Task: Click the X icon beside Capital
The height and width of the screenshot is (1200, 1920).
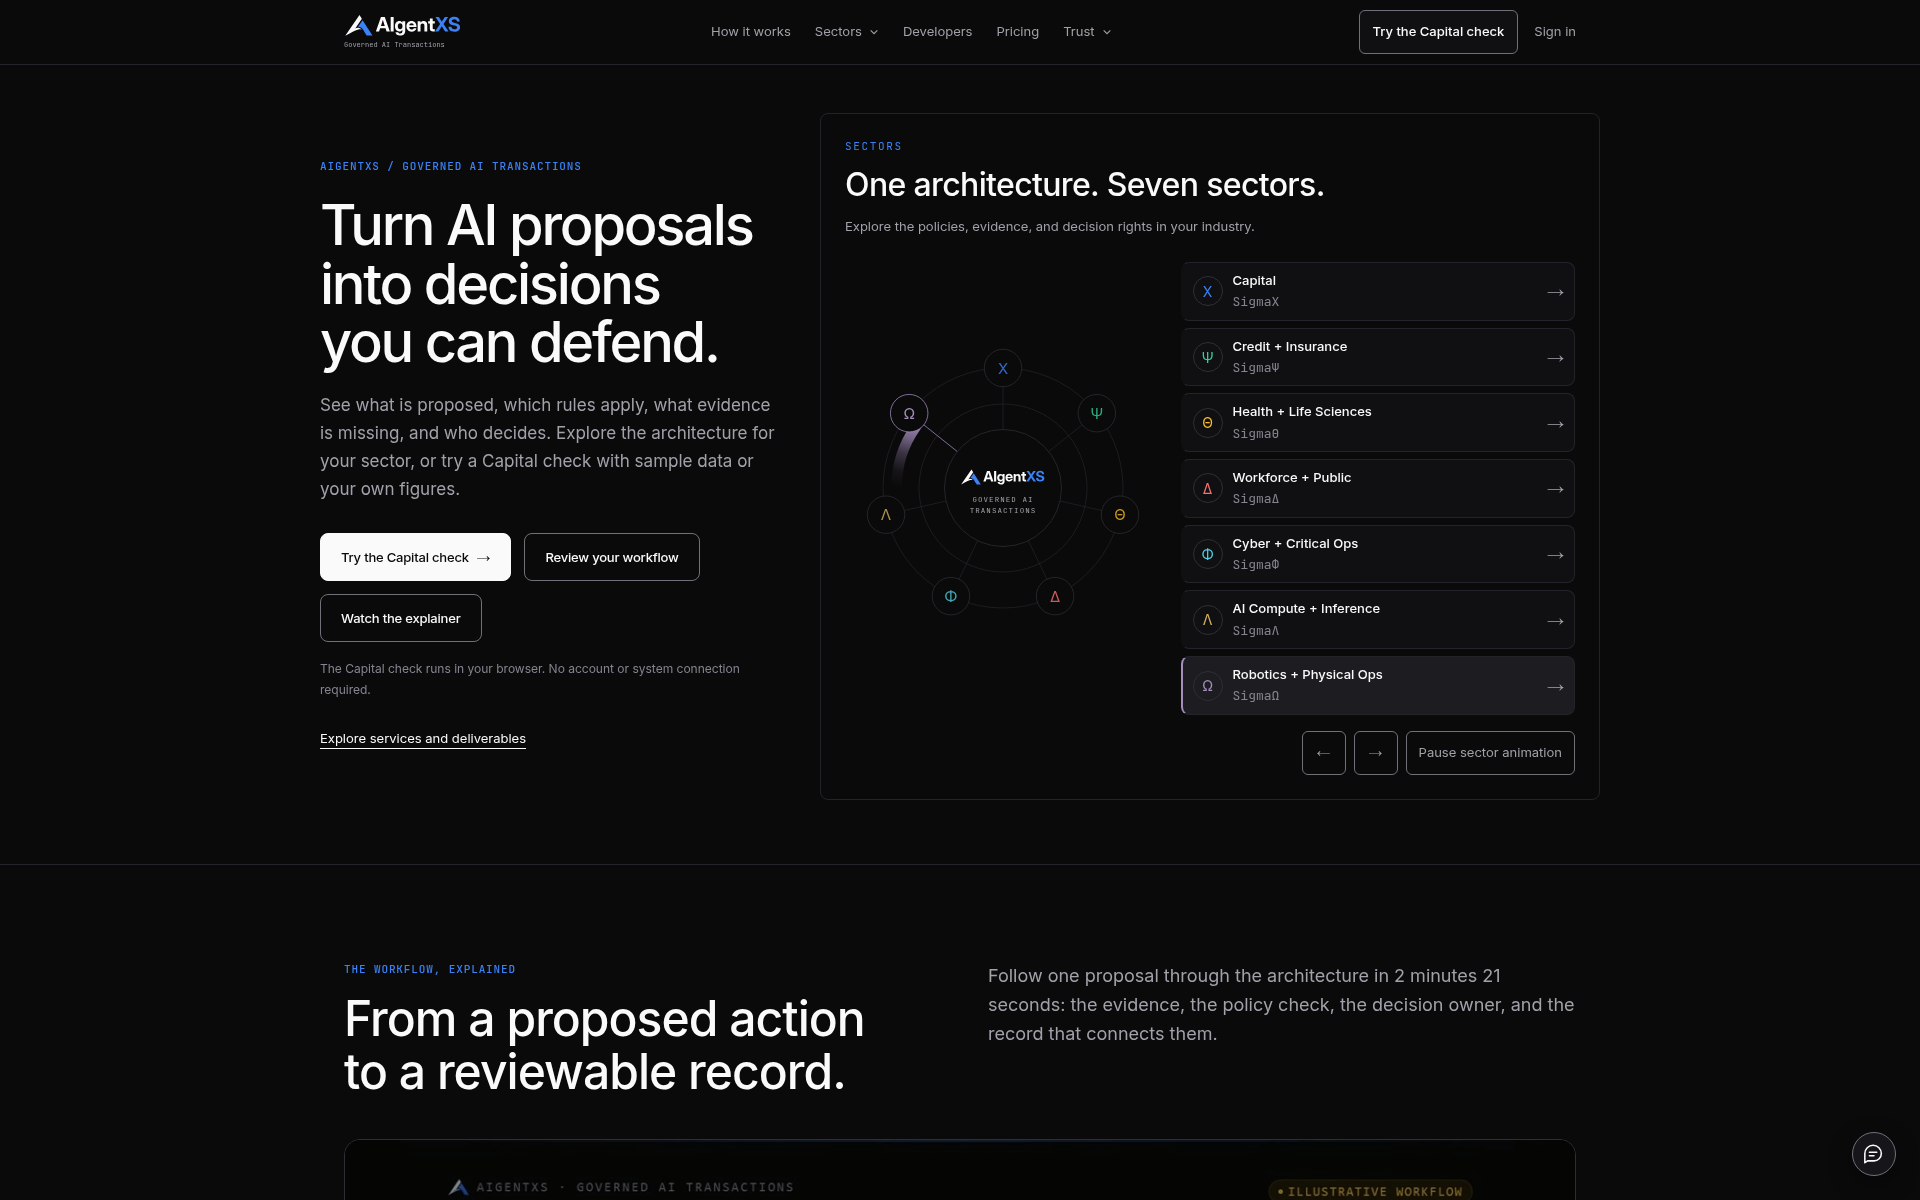Action: [1208, 292]
